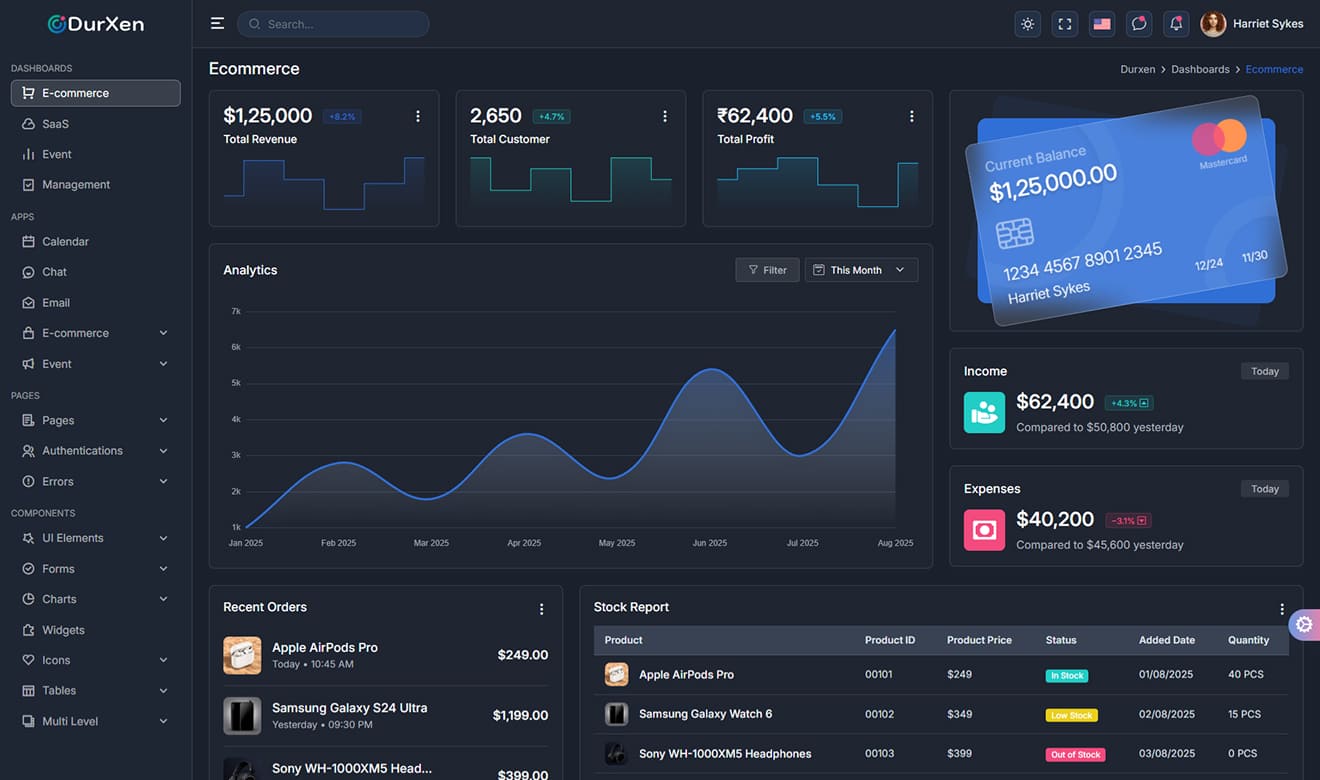Open the This Month date filter dropdown
The height and width of the screenshot is (780, 1320).
(x=861, y=269)
